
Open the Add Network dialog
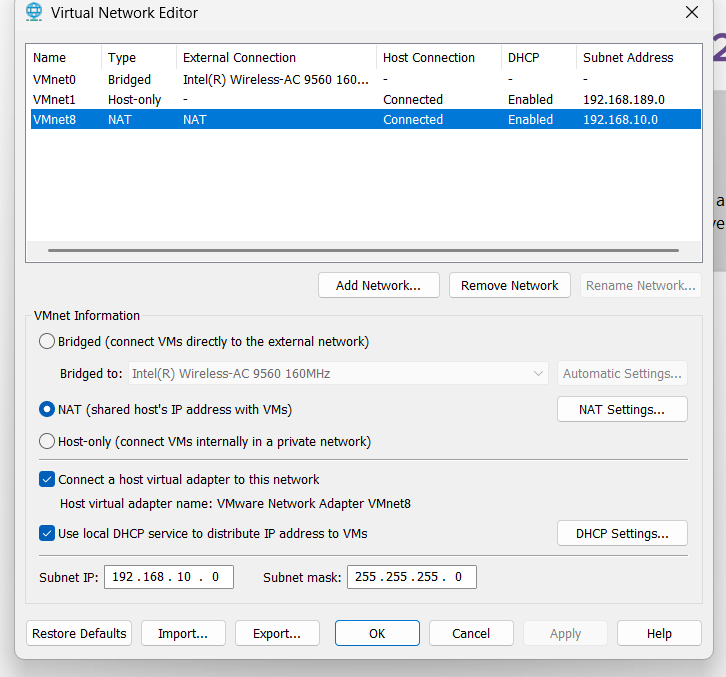[x=378, y=286]
